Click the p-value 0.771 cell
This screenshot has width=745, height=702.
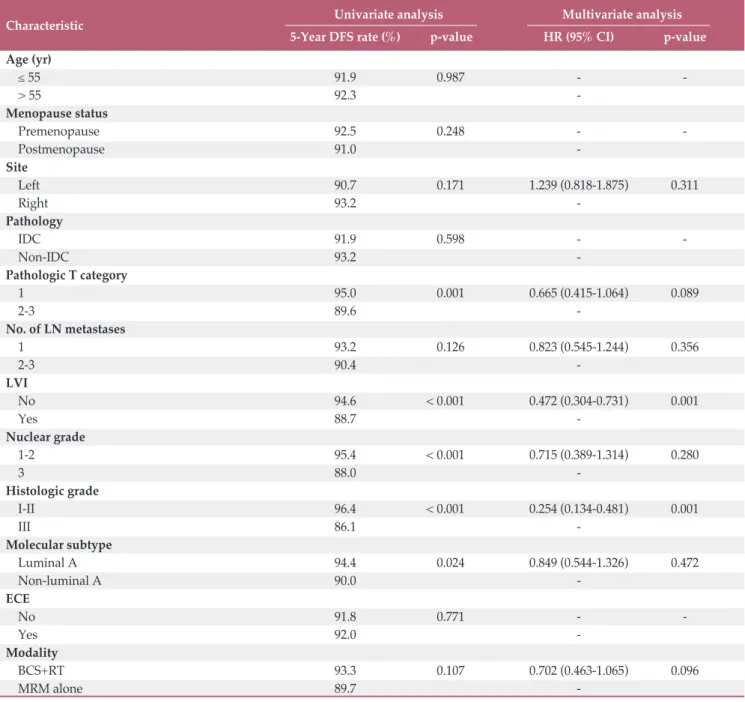point(450,617)
